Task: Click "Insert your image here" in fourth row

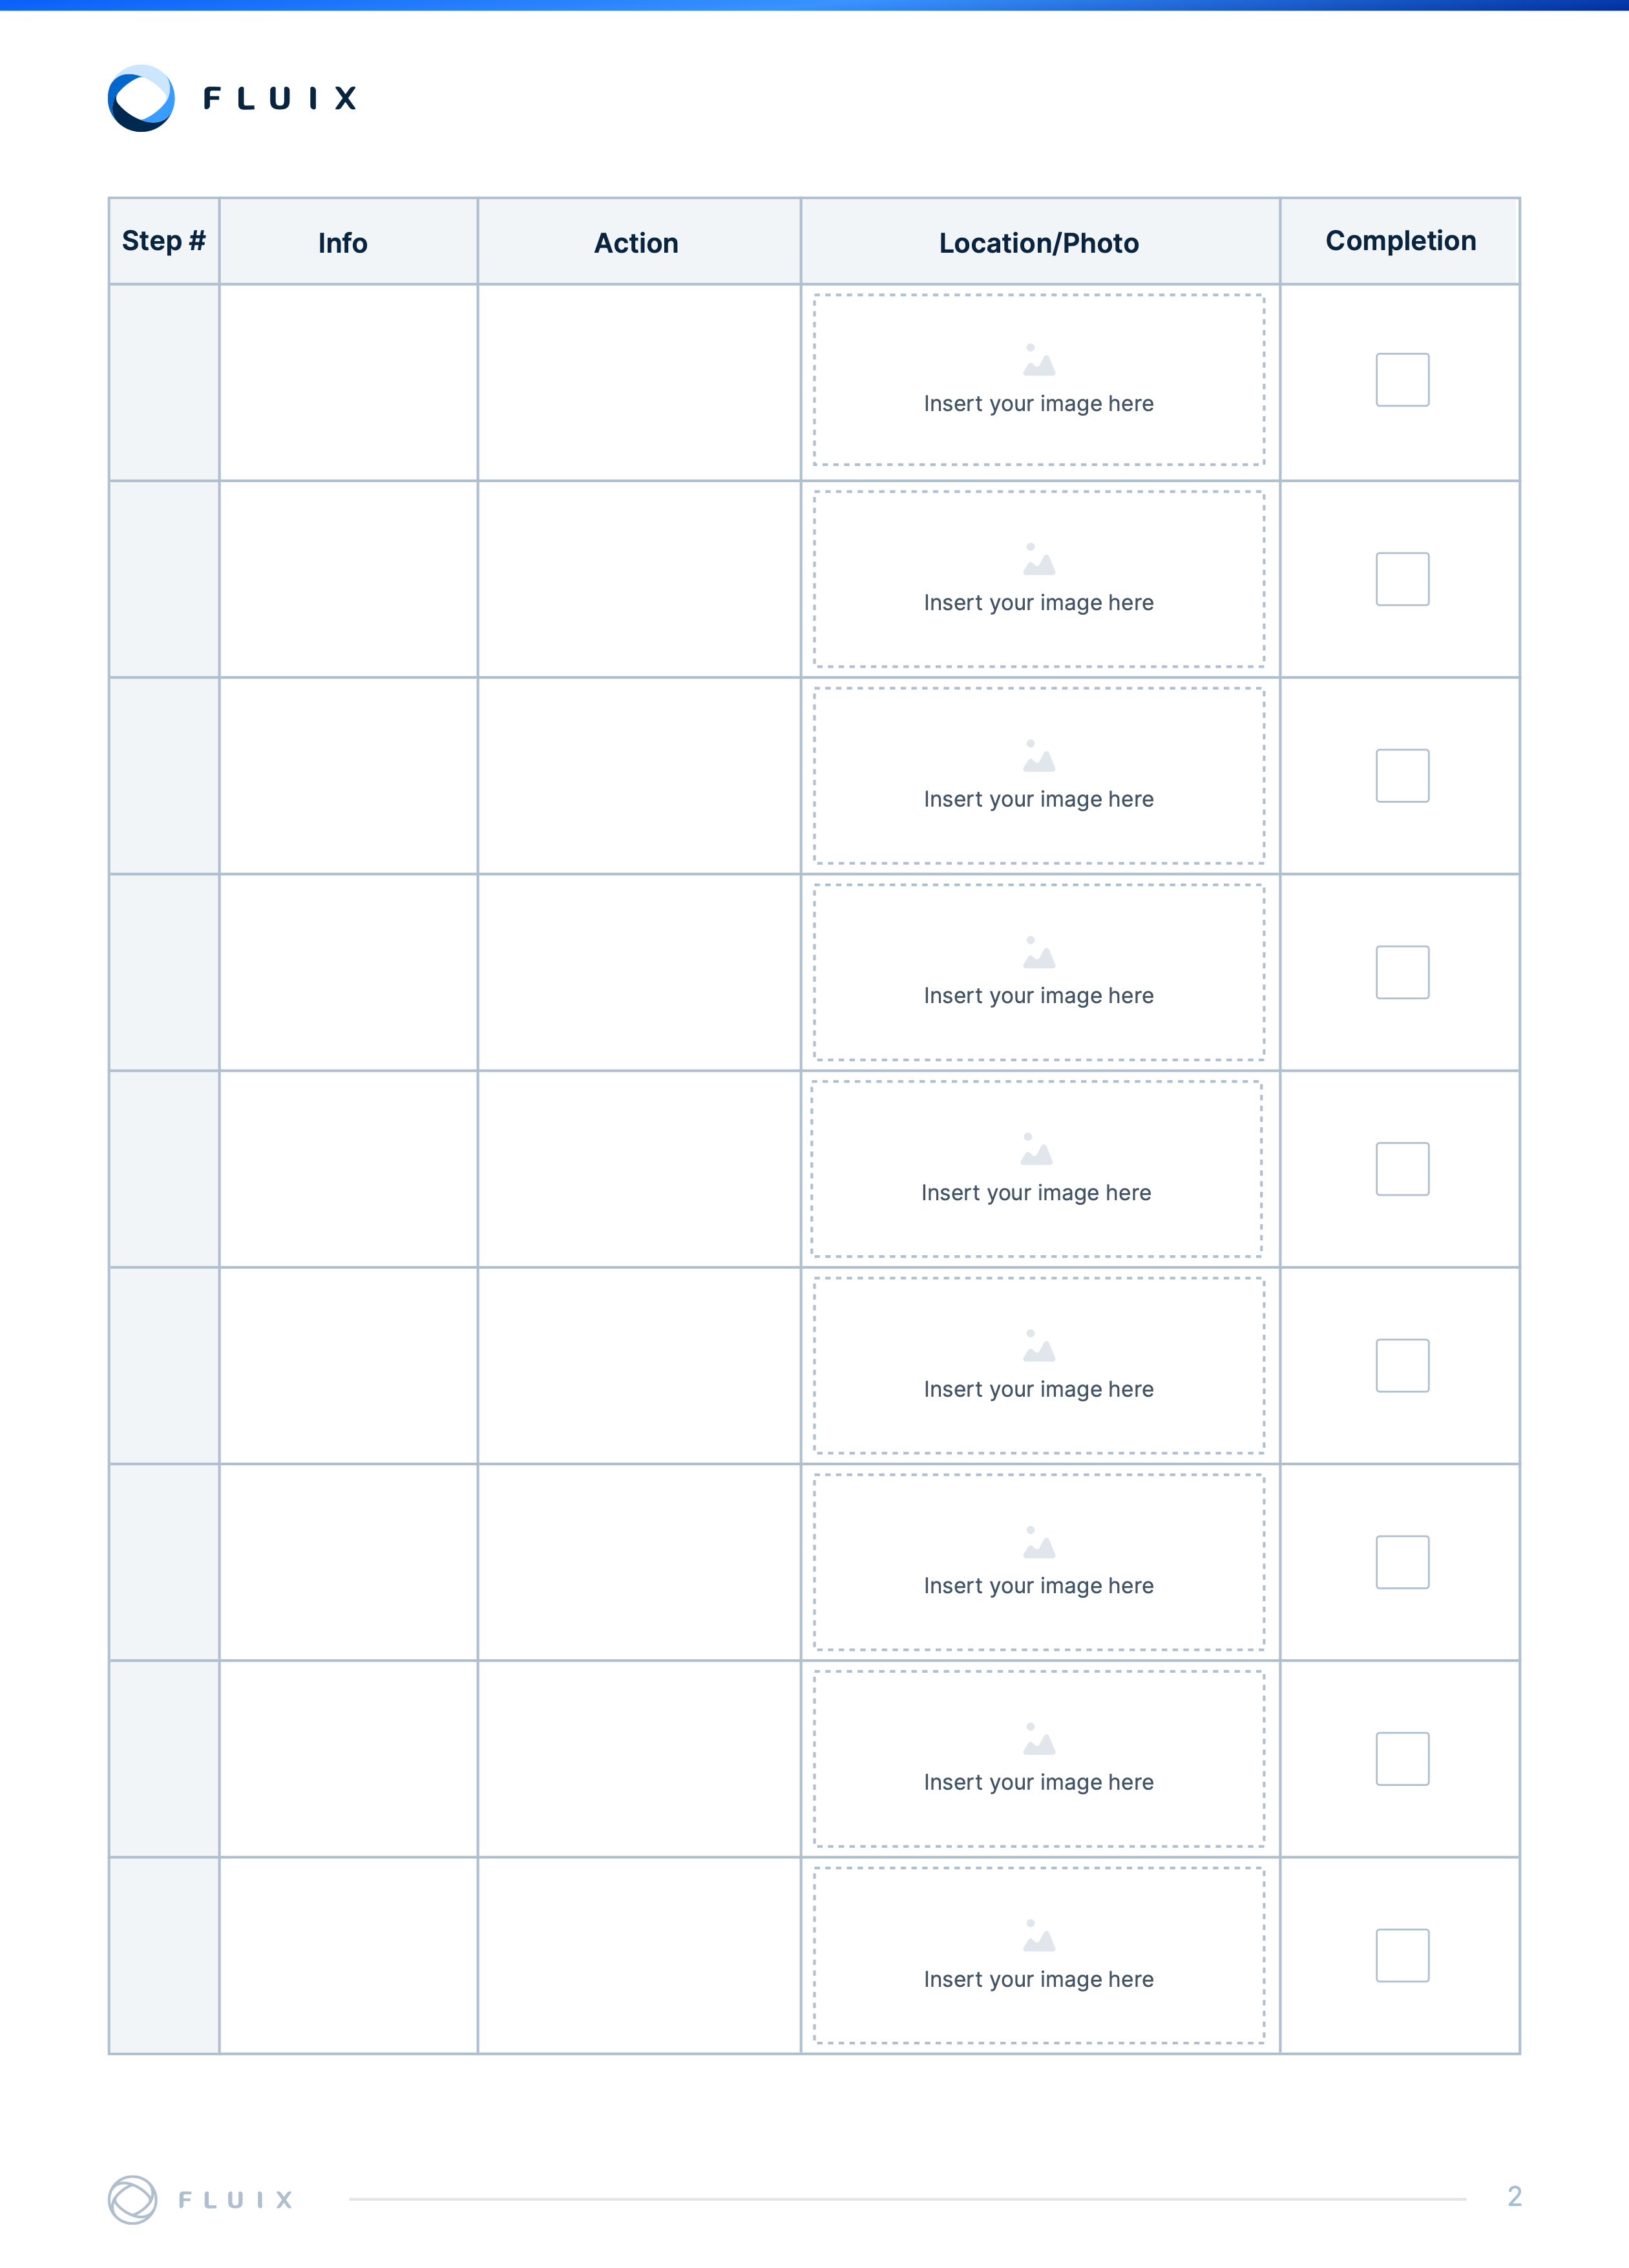Action: pos(1038,996)
